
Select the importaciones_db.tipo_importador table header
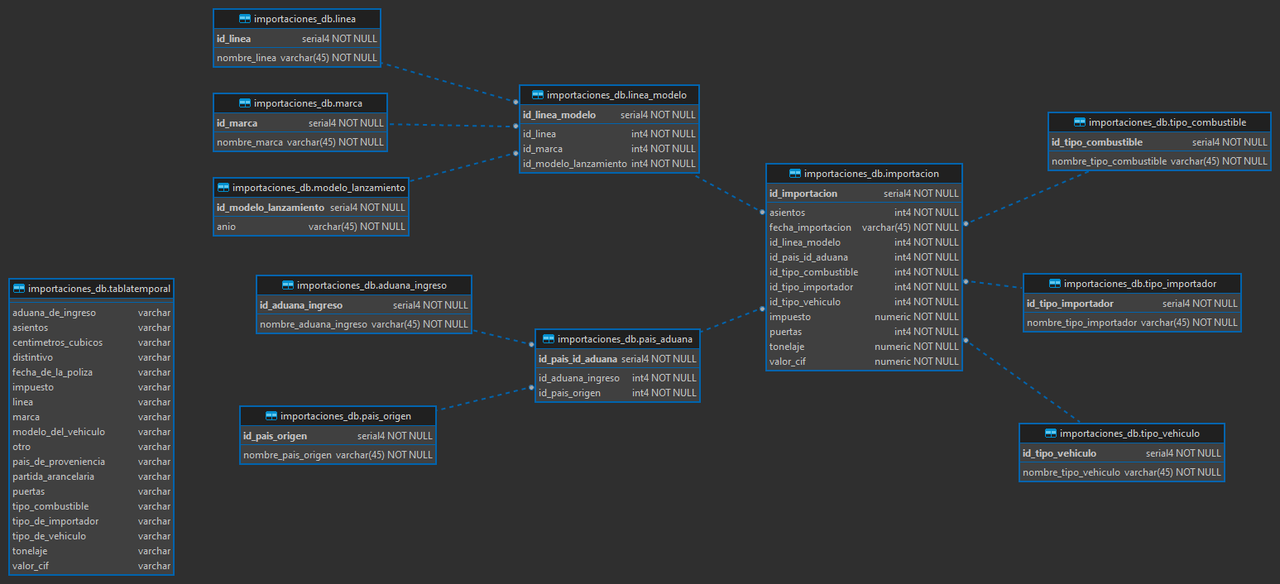(x=1130, y=283)
